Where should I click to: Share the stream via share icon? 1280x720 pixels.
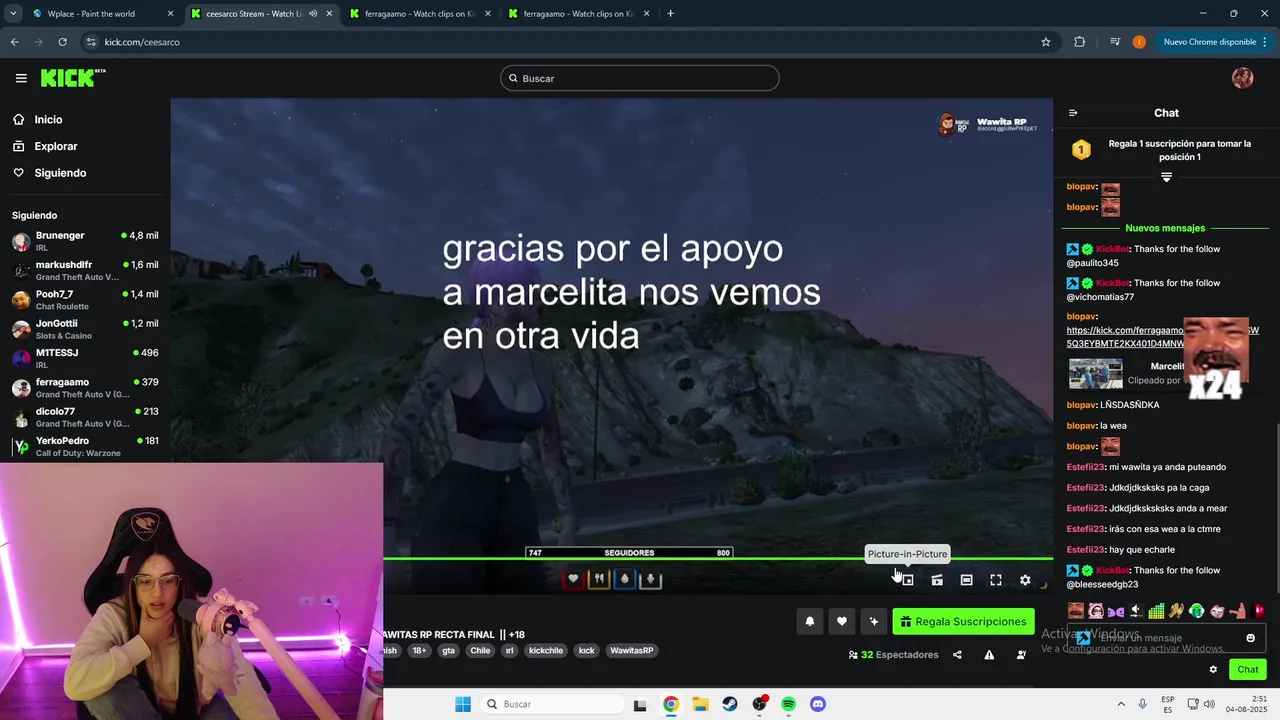tap(957, 655)
